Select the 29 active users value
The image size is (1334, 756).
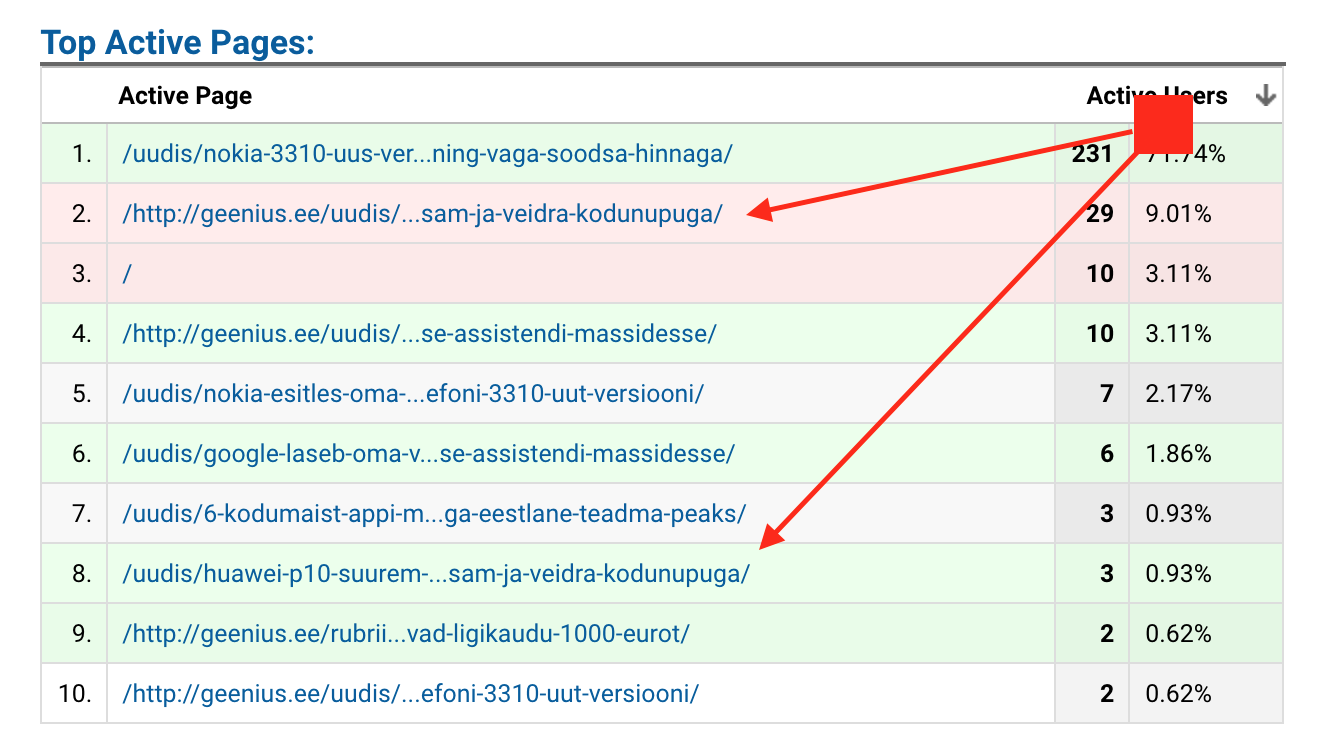tap(1100, 214)
